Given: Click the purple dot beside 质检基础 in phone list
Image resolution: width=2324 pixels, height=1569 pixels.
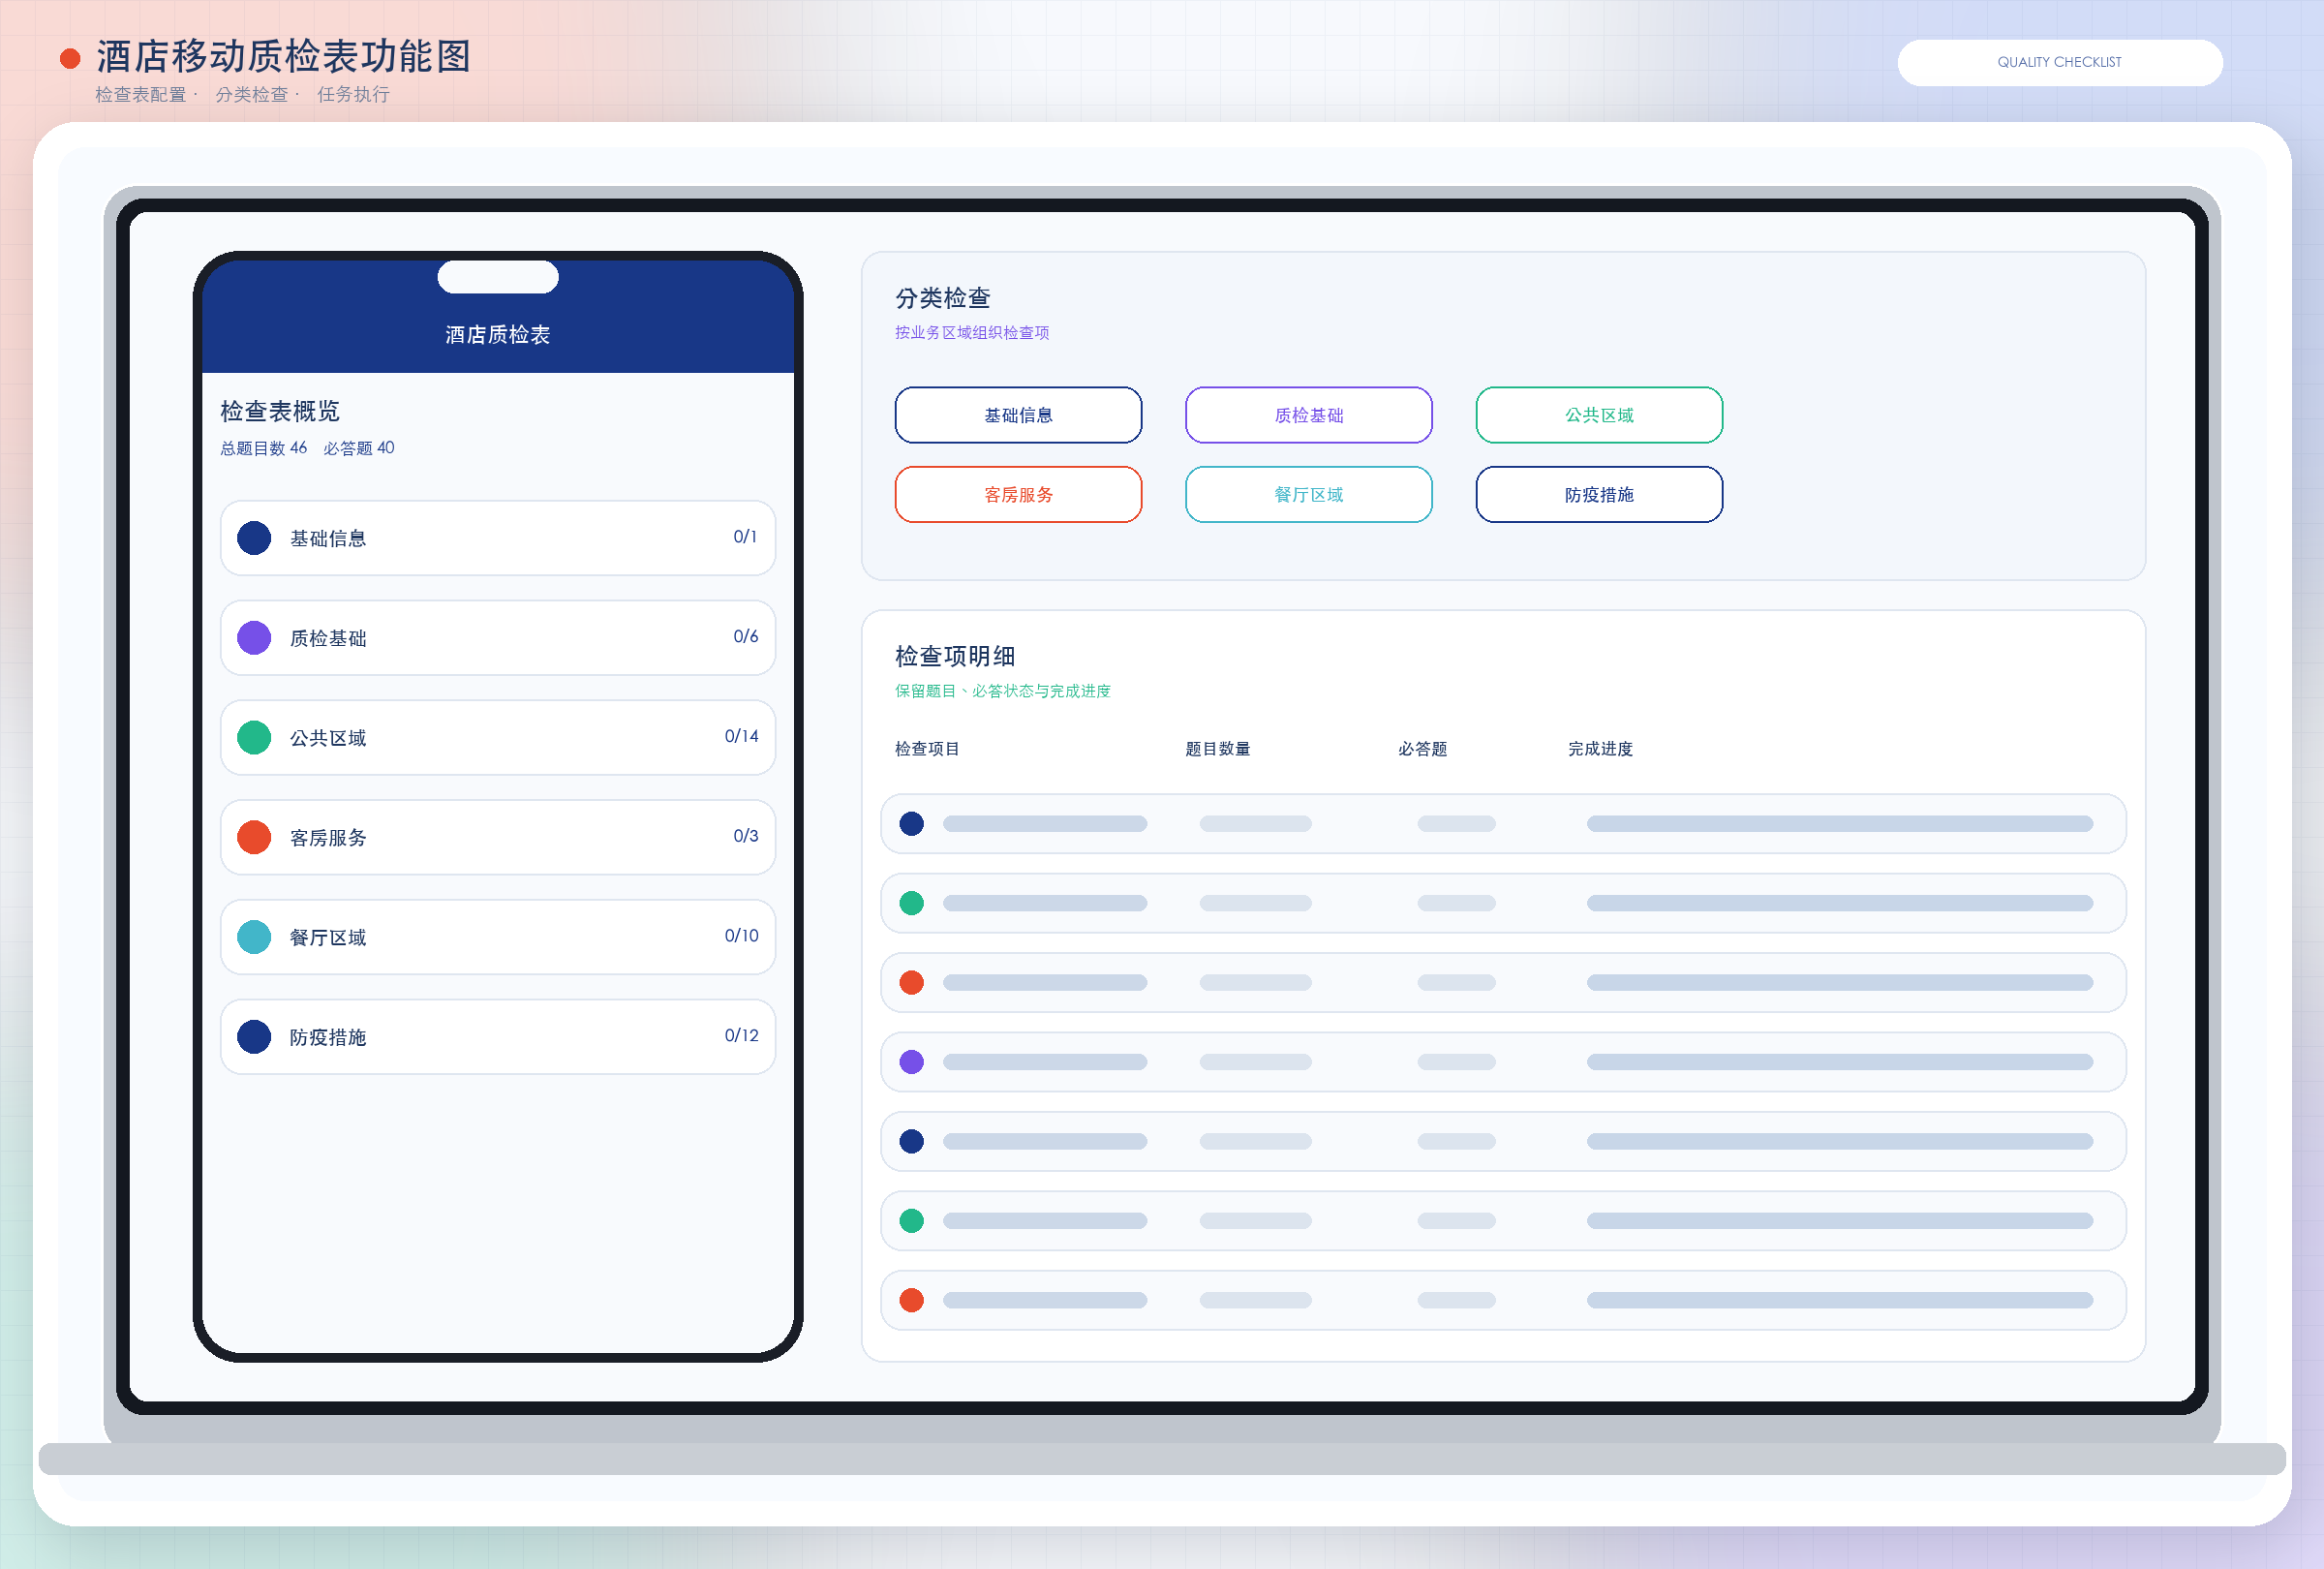Looking at the screenshot, I should coord(254,638).
